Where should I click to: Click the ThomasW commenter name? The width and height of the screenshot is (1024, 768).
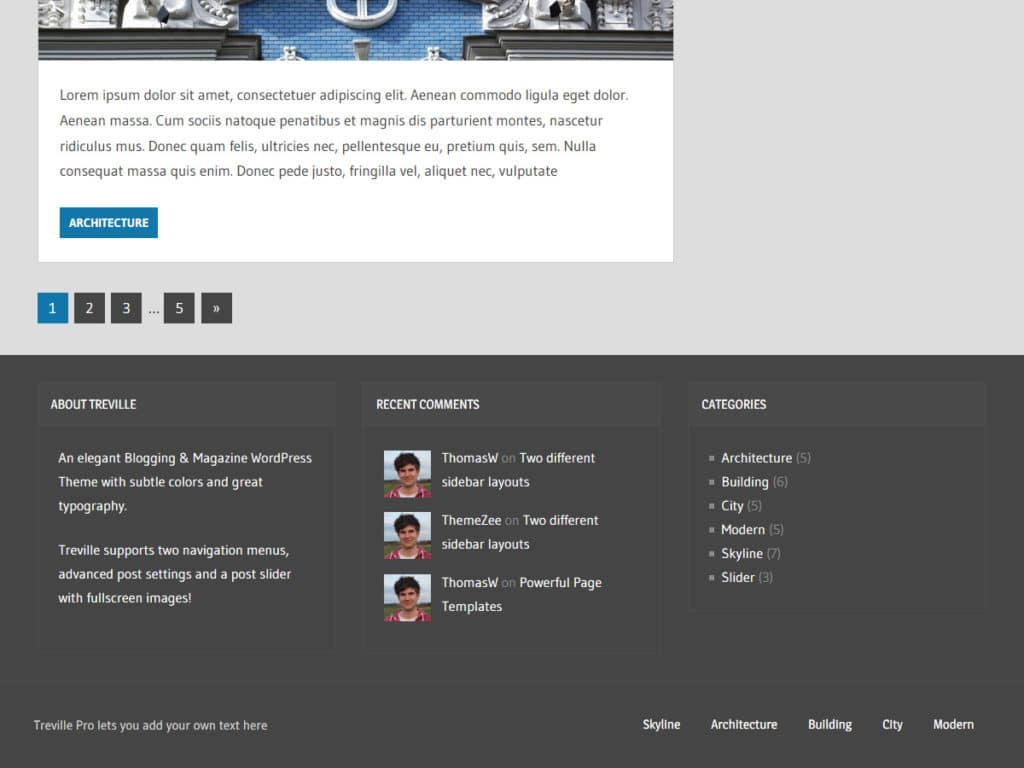470,458
